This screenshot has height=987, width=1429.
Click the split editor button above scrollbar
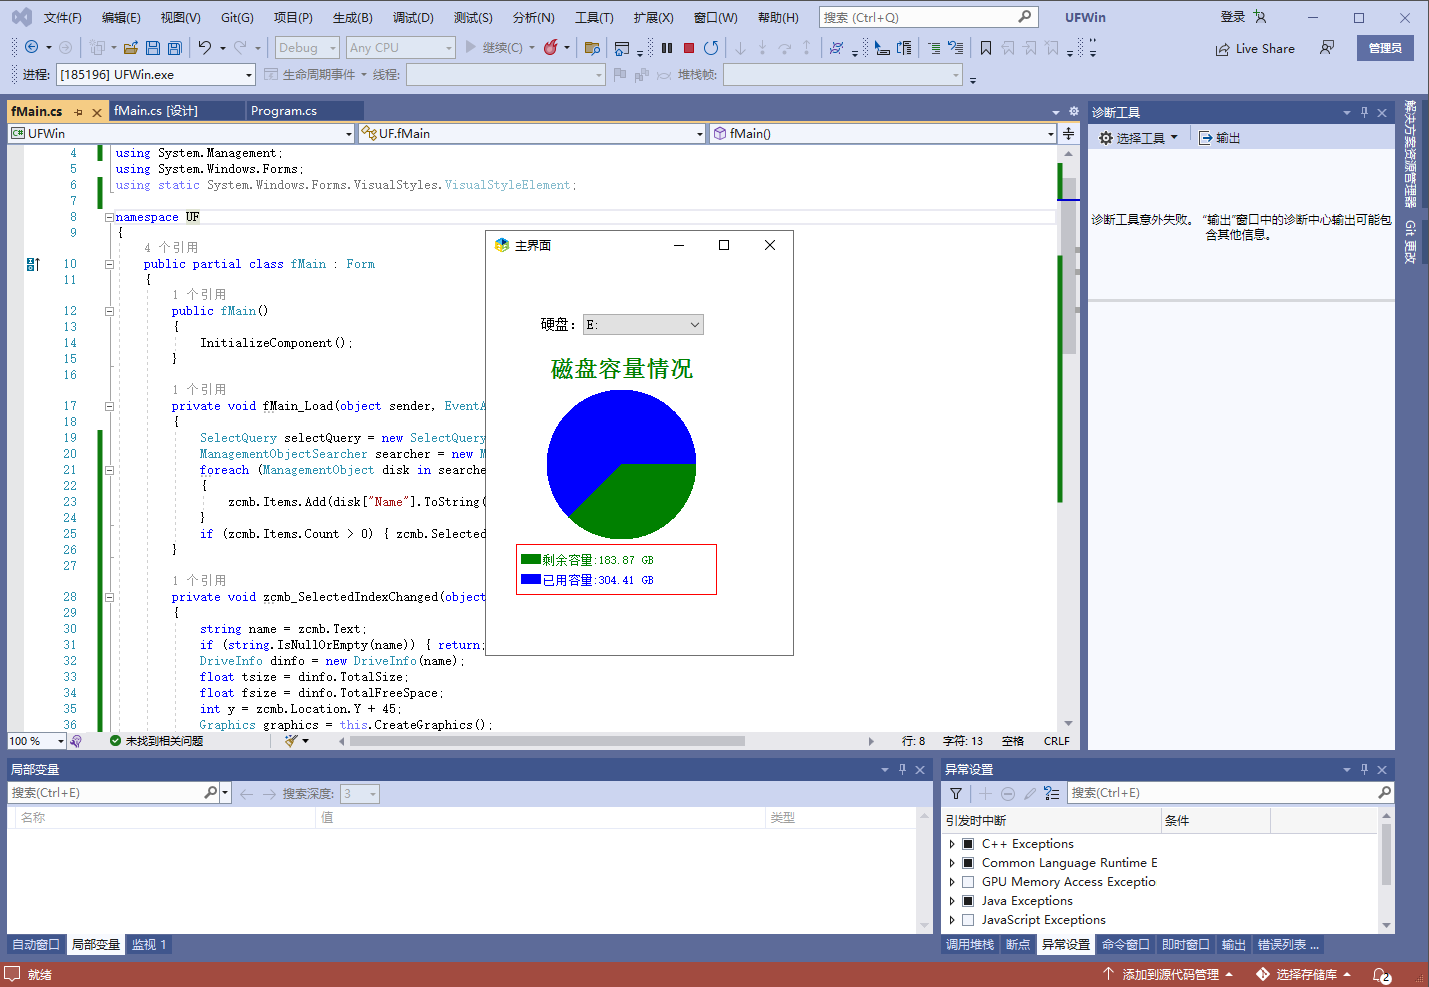pos(1068,133)
